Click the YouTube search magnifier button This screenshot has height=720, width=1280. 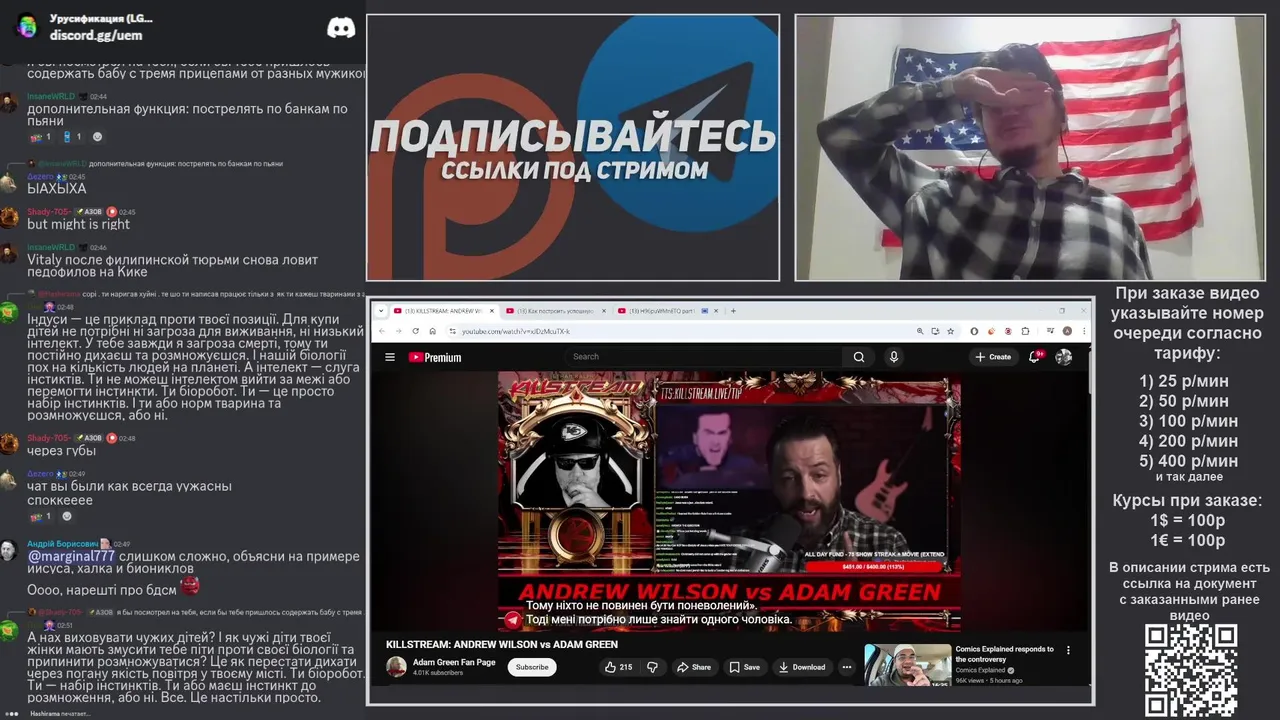859,357
